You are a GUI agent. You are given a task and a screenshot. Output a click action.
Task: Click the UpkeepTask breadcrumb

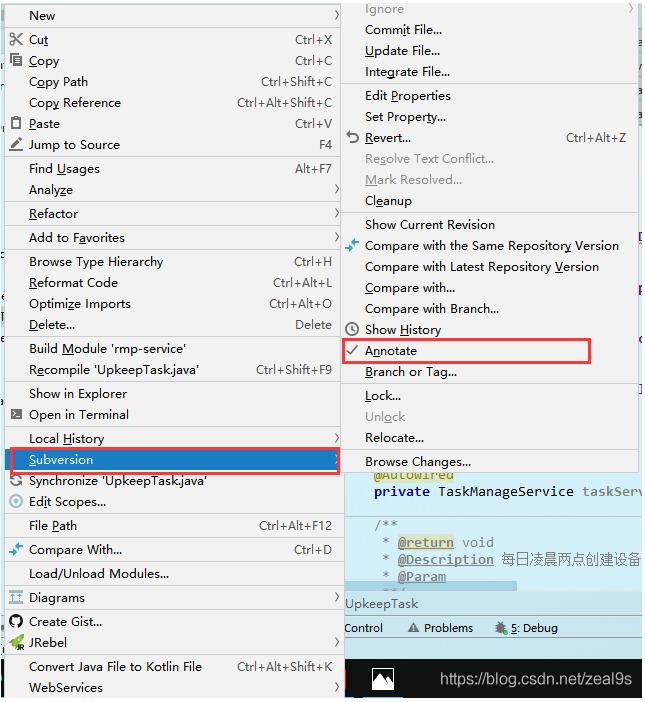click(x=381, y=604)
